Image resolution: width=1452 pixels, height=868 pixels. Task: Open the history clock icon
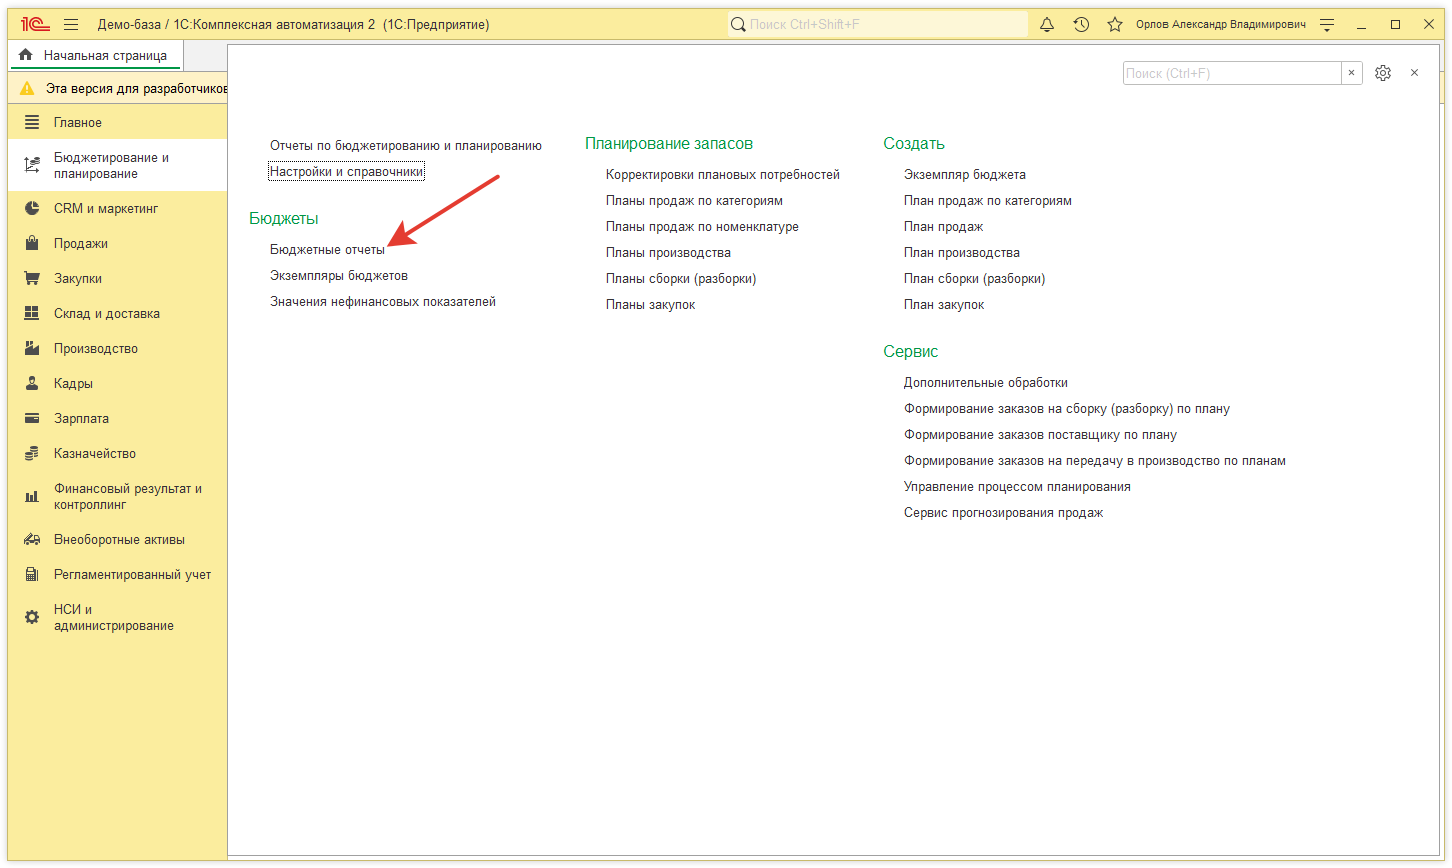1081,24
